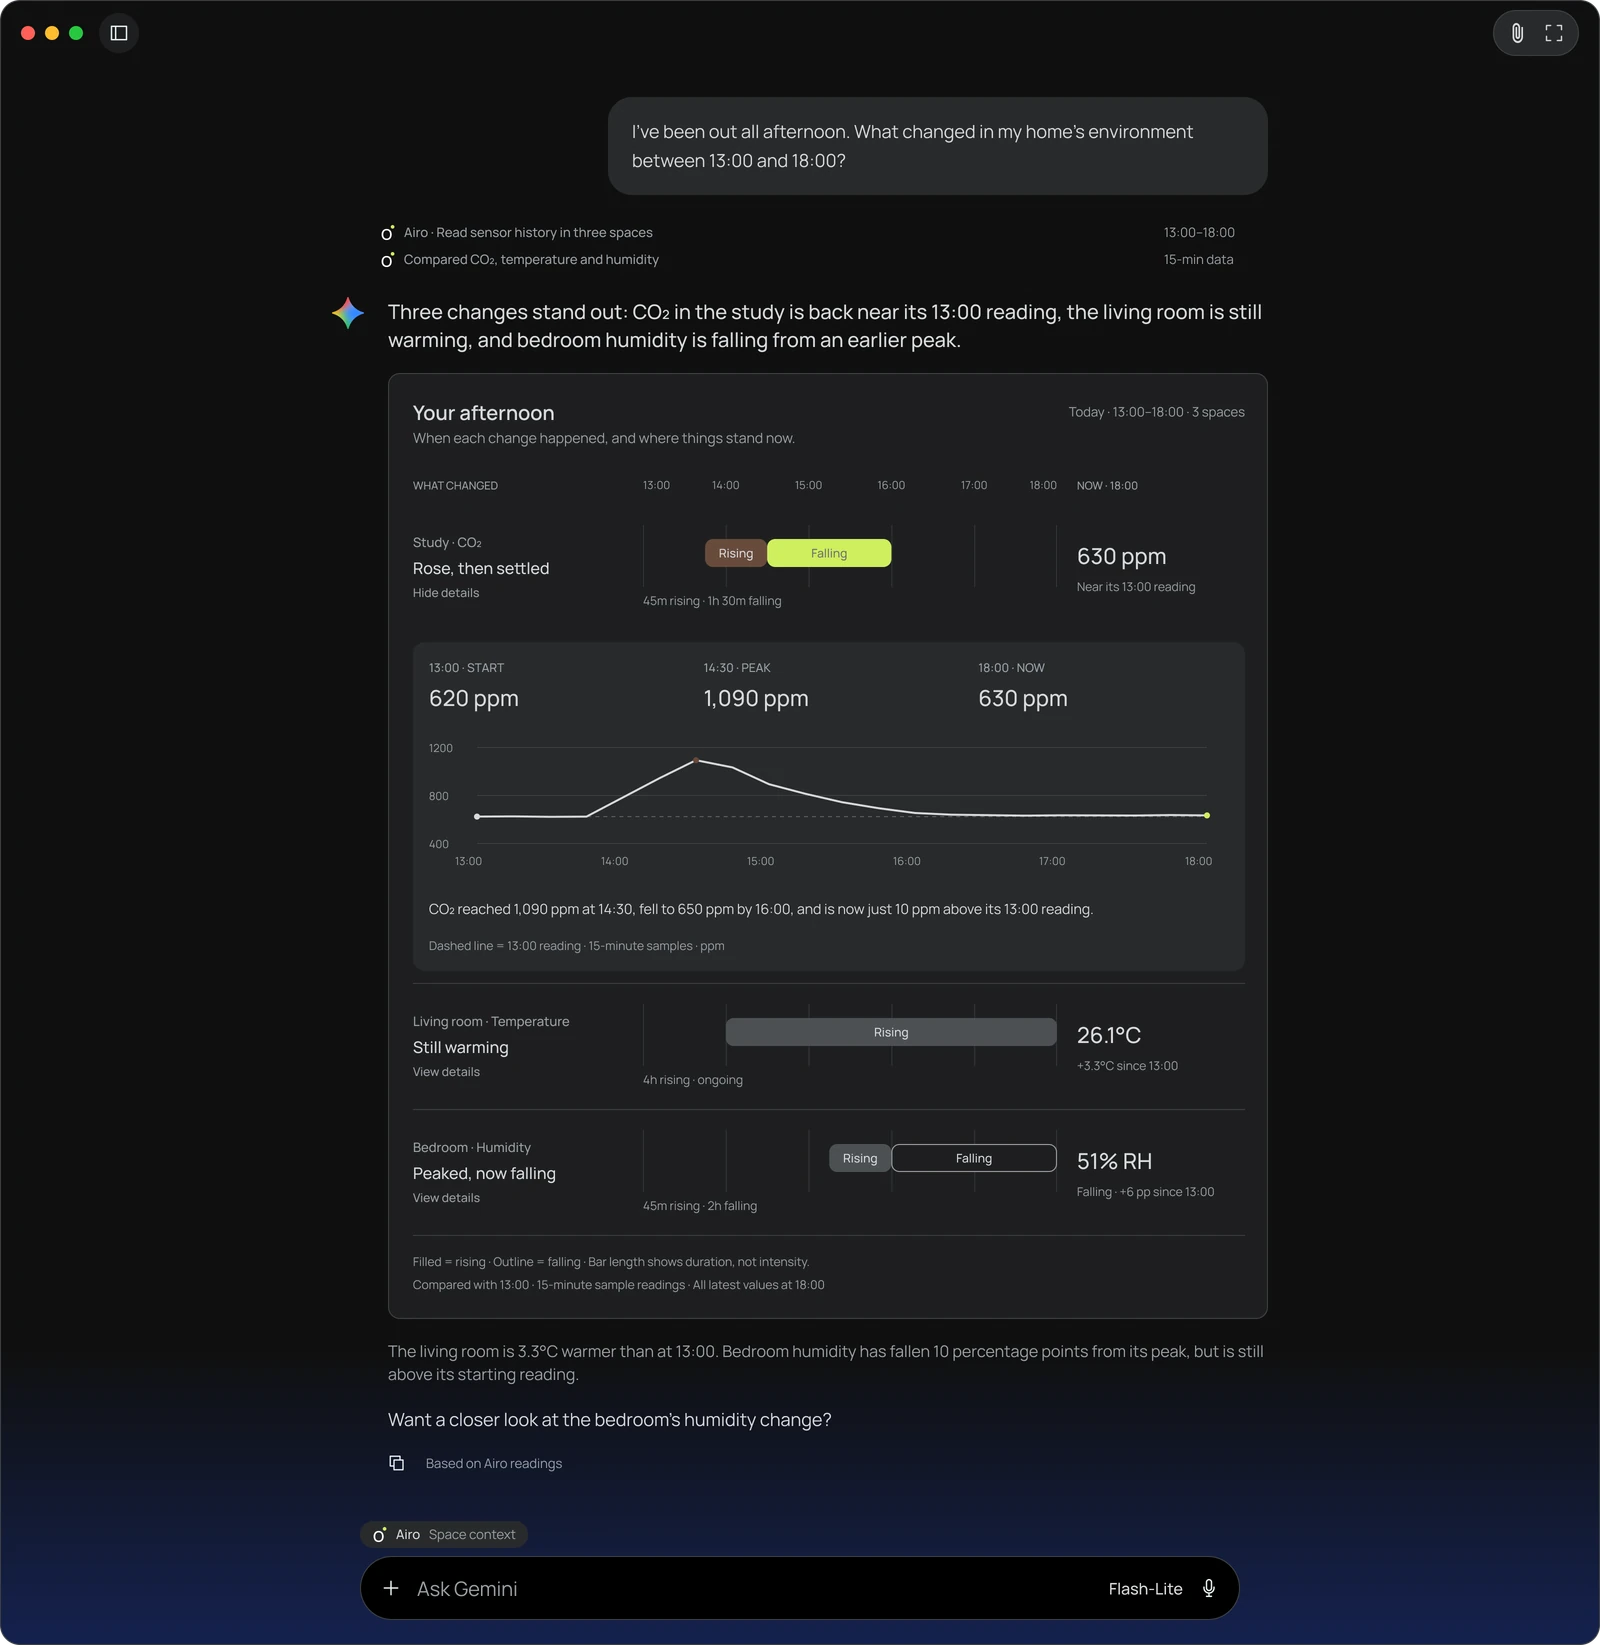Click the Gemini sparkle logo
Screen dimensions: 1600x1645
348,313
